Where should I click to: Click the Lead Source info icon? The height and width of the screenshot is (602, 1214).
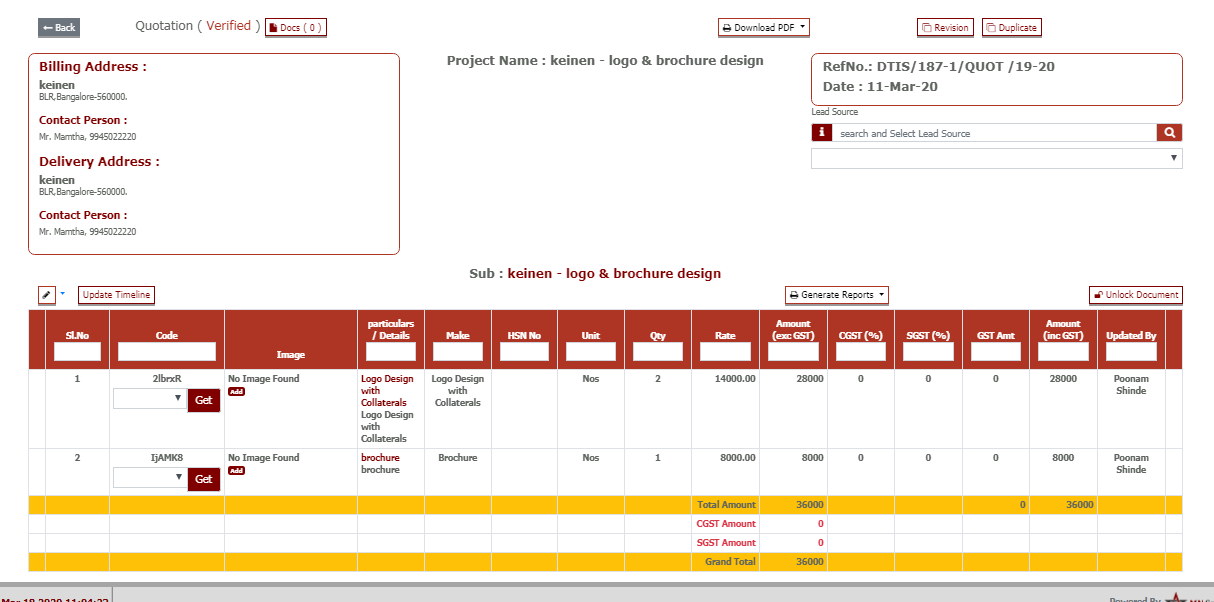coord(821,133)
